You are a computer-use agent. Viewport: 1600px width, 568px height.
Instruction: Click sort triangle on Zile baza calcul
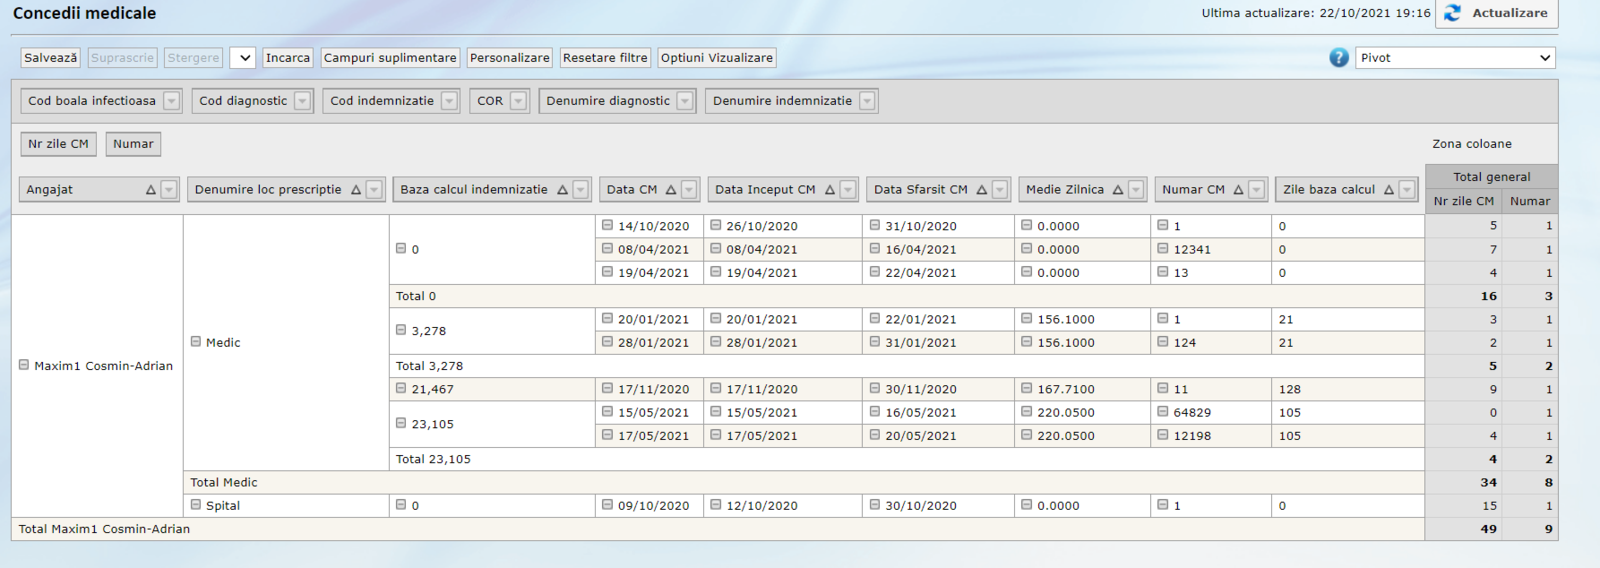[x=1389, y=190]
